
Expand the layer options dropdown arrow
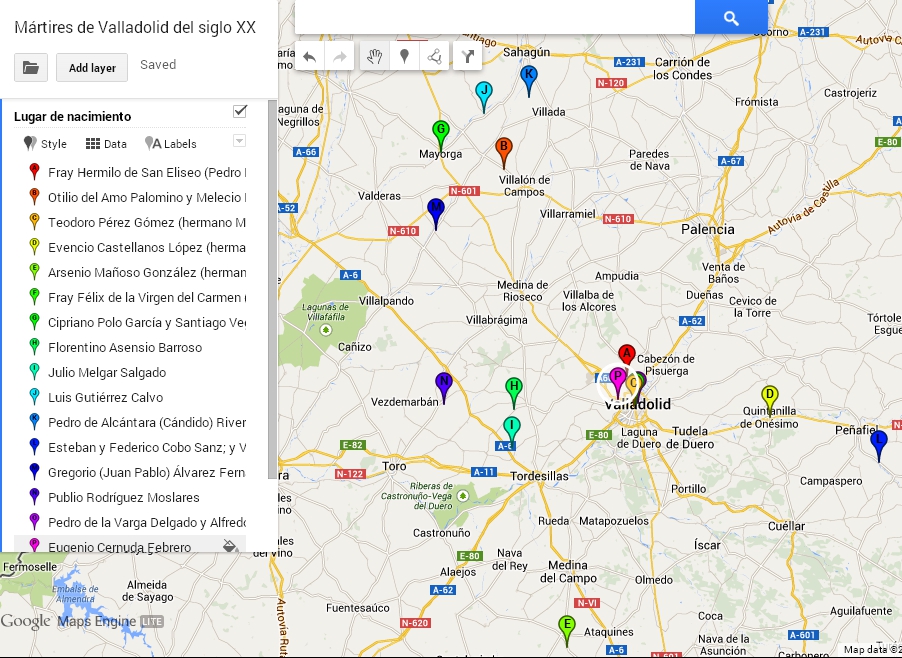click(x=239, y=141)
